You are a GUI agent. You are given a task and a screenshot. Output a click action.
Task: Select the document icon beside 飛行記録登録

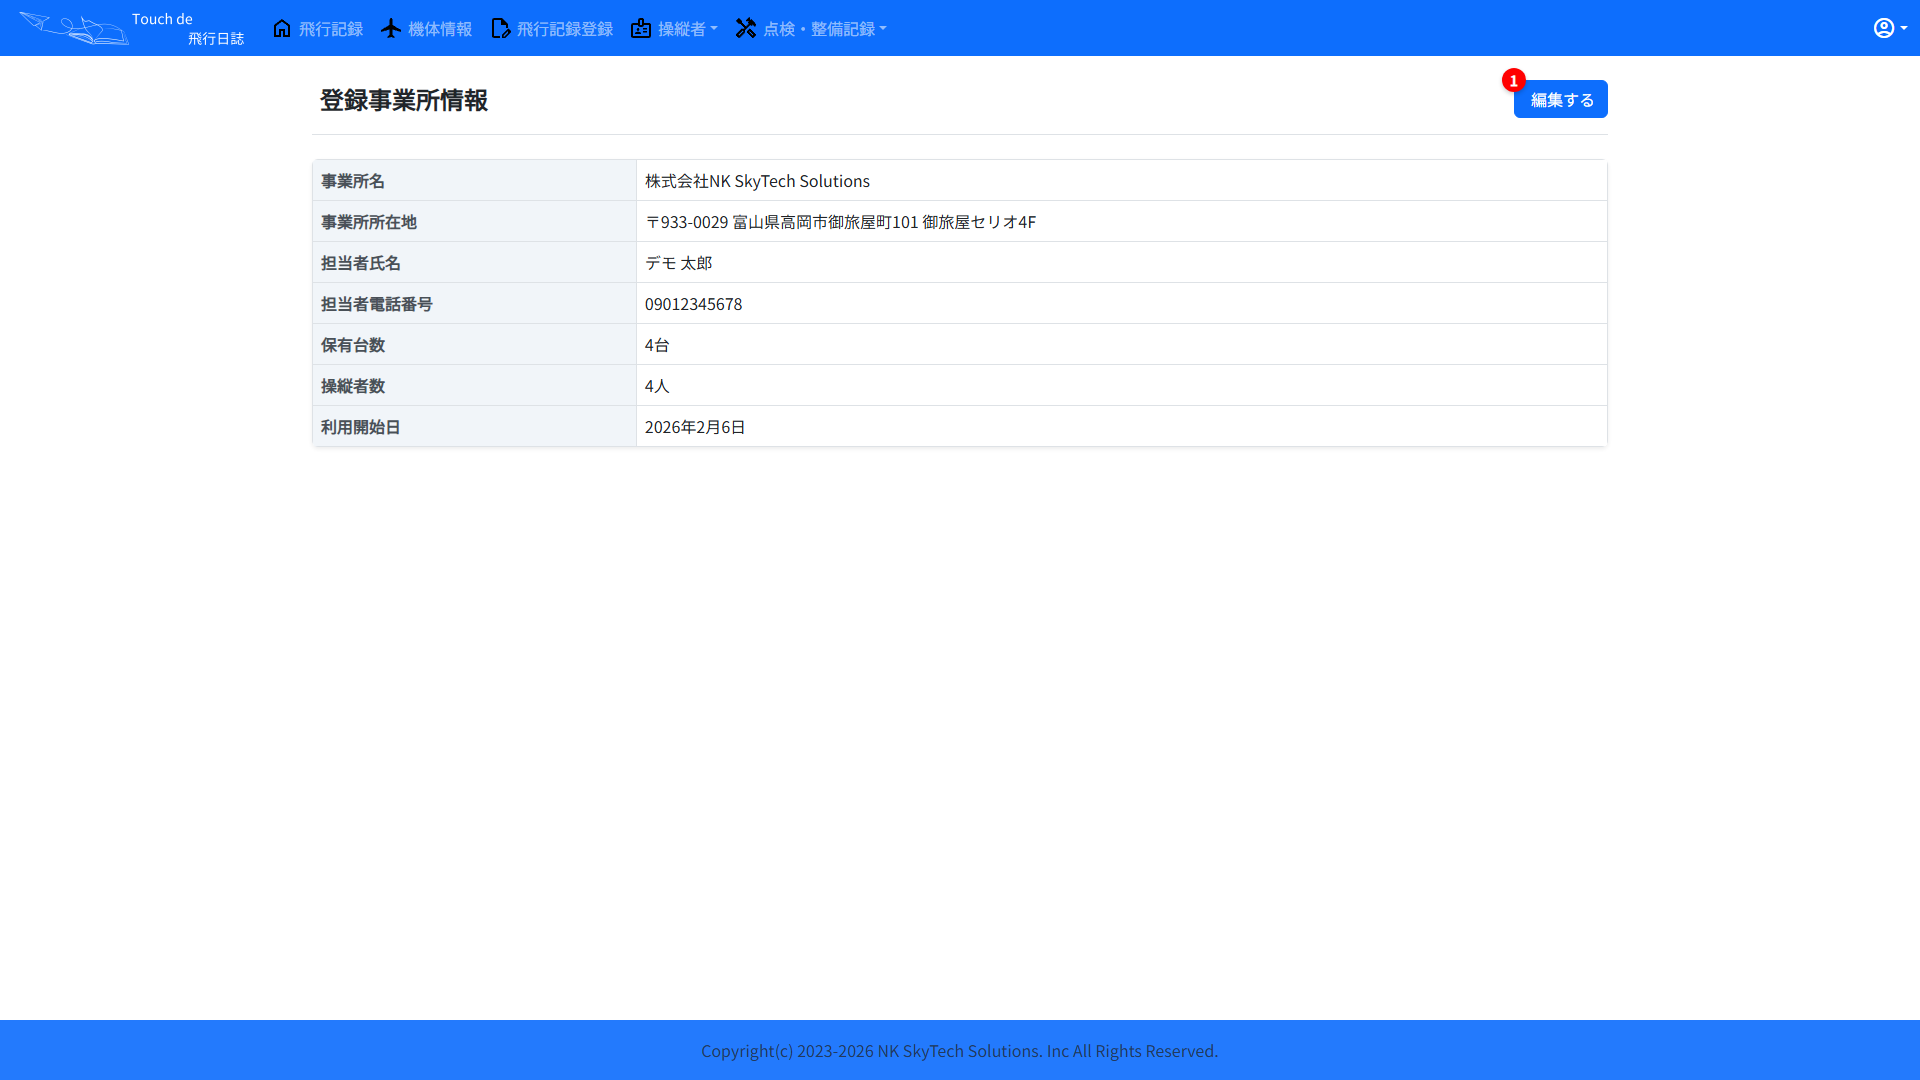pos(500,28)
